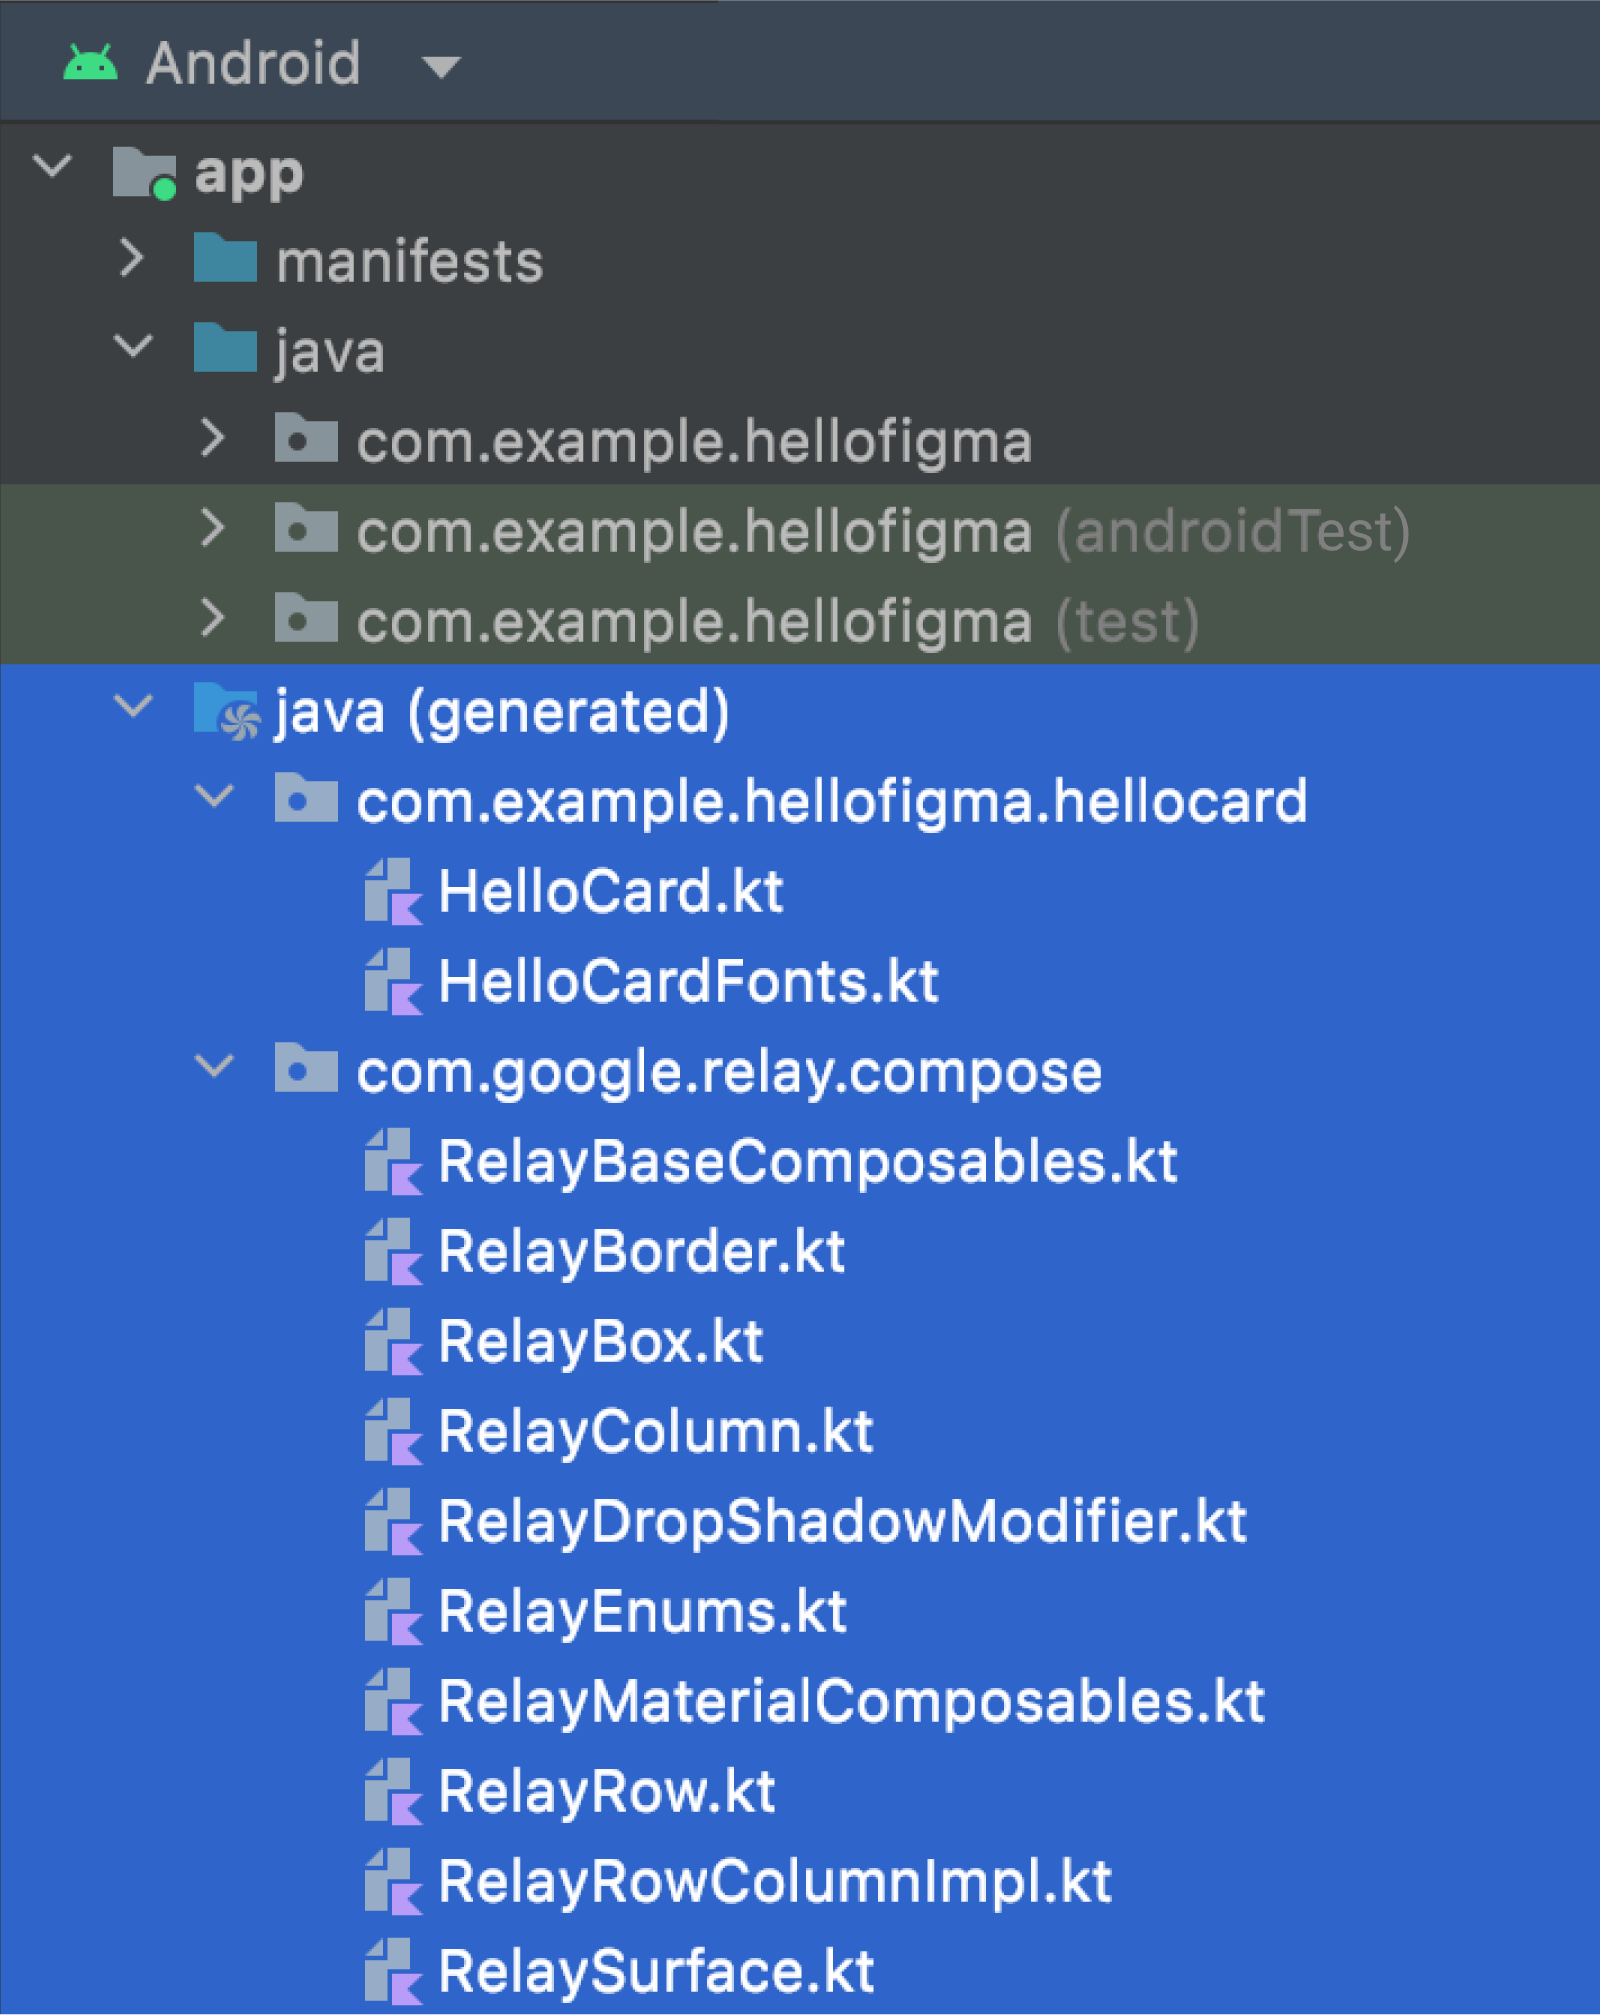Viewport: 1600px width, 2015px height.
Task: Collapse the java (generated) folder
Action: pyautogui.click(x=133, y=706)
